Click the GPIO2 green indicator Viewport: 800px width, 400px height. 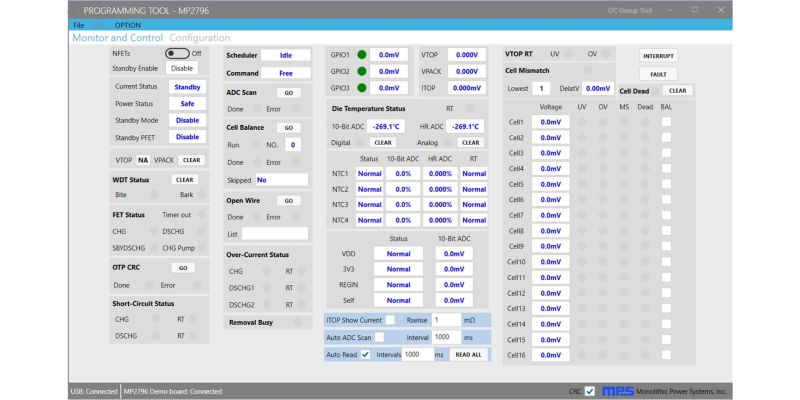[362, 71]
